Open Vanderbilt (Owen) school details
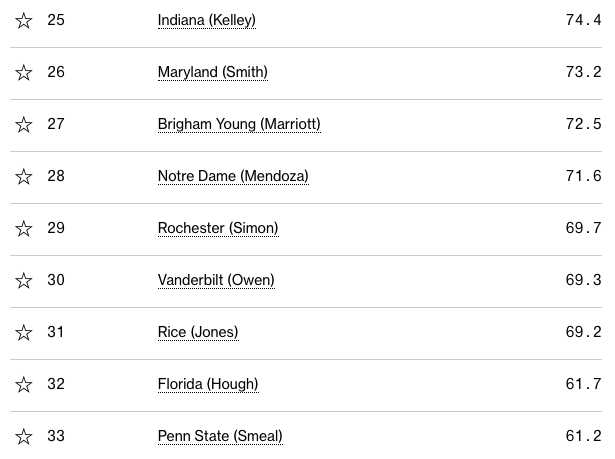 216,281
